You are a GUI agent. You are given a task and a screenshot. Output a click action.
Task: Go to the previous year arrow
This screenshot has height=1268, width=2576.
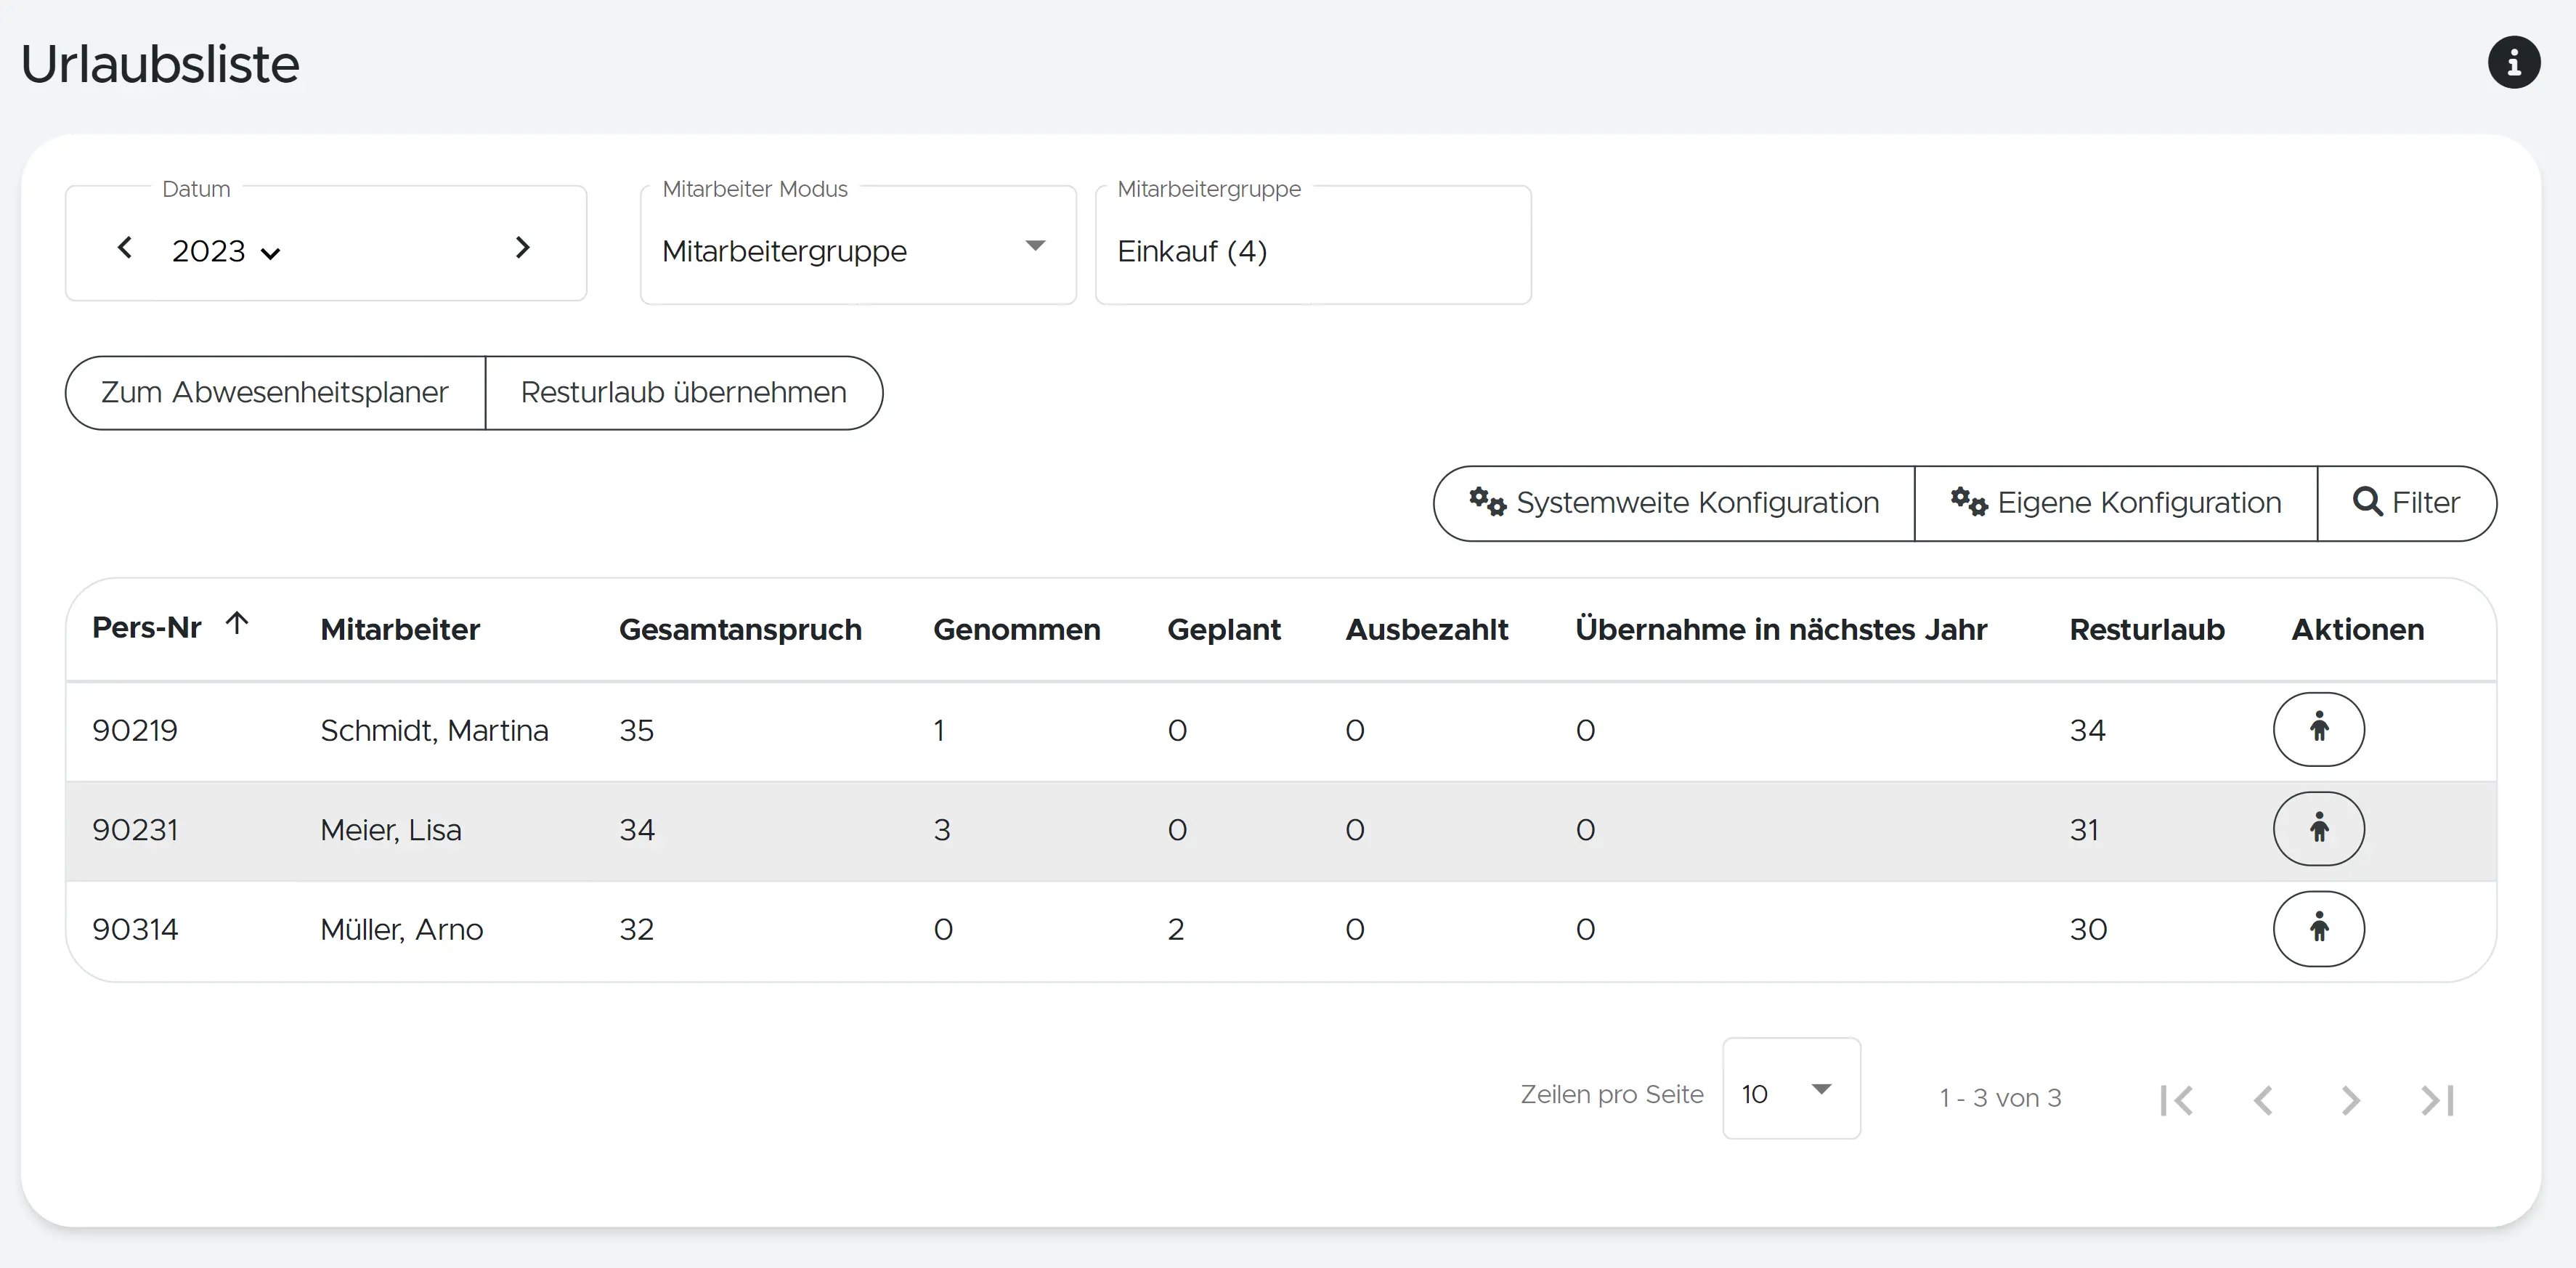[x=125, y=248]
